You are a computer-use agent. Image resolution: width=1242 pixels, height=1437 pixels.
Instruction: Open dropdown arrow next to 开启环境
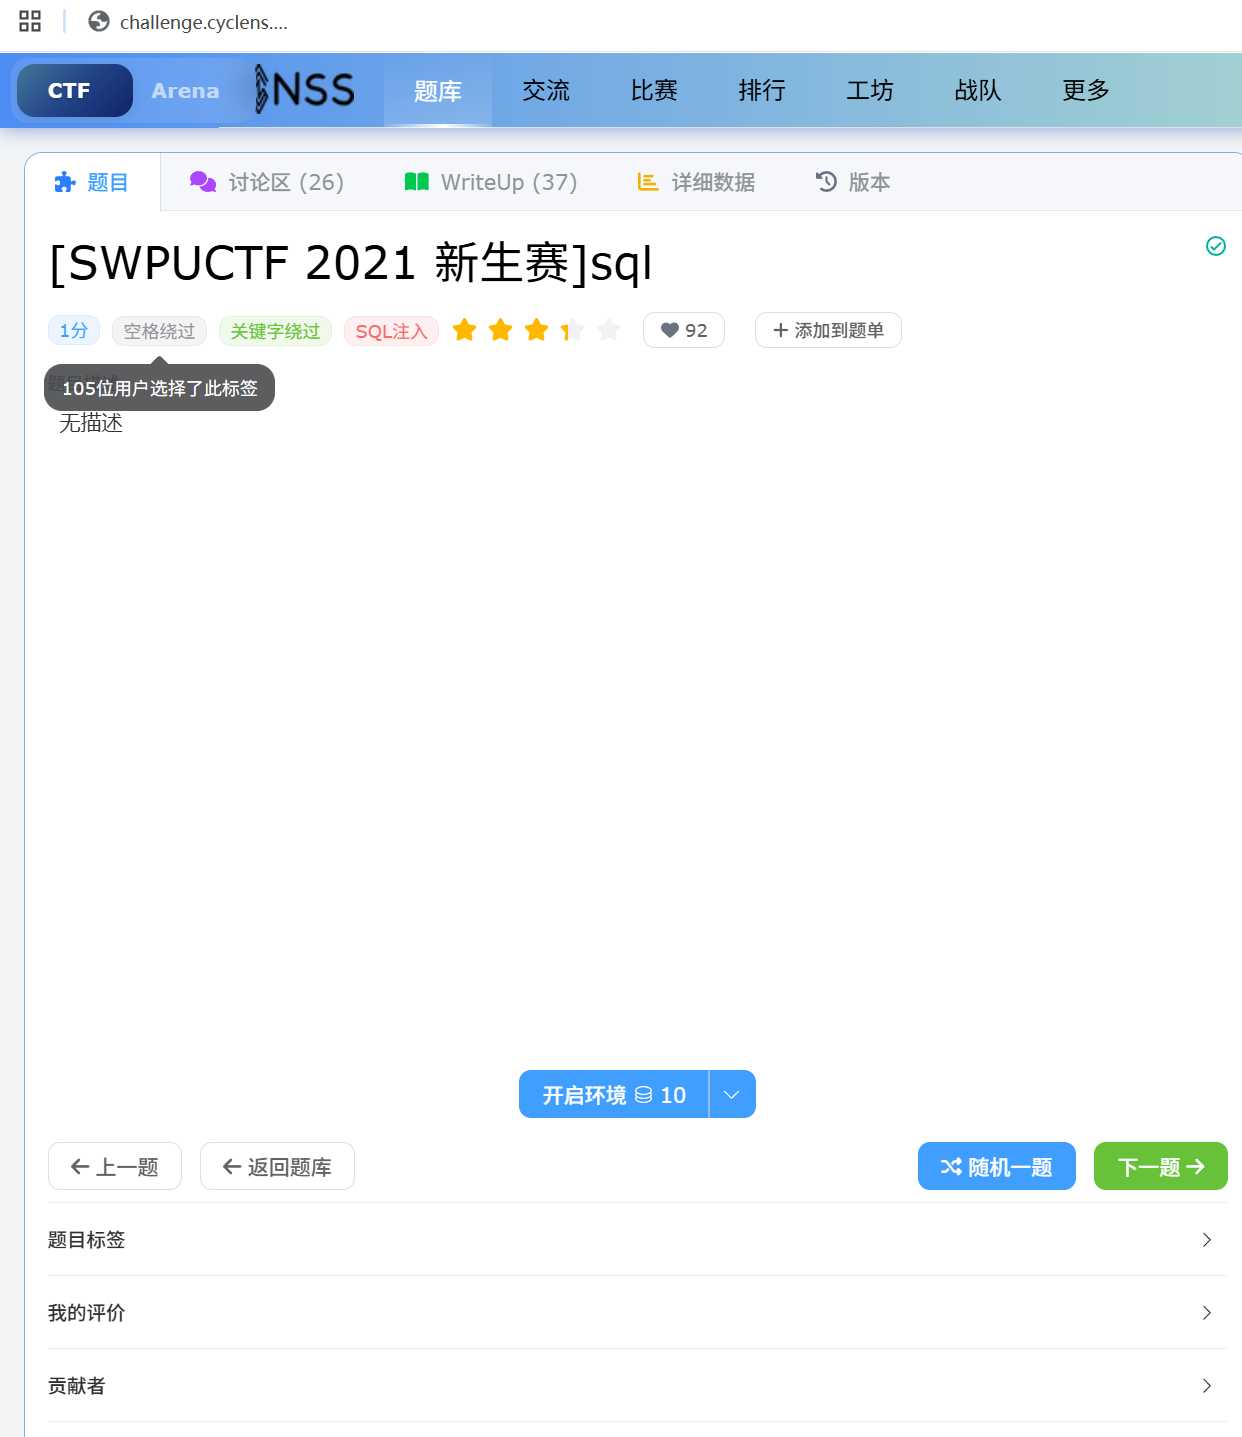click(732, 1094)
